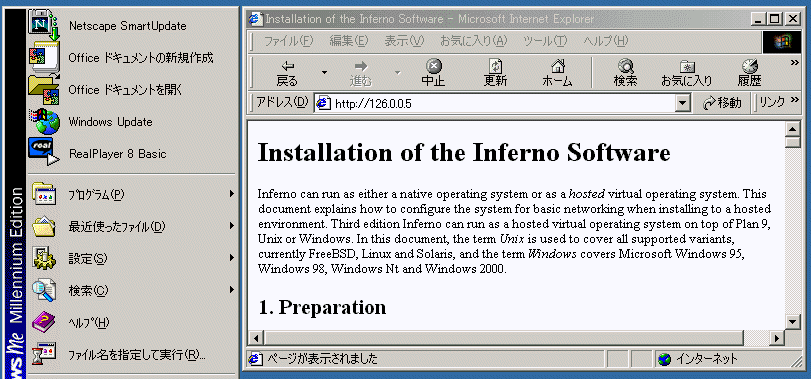The width and height of the screenshot is (811, 379).
Task: Expand the 検索(C) submenu arrow
Action: pyautogui.click(x=232, y=291)
